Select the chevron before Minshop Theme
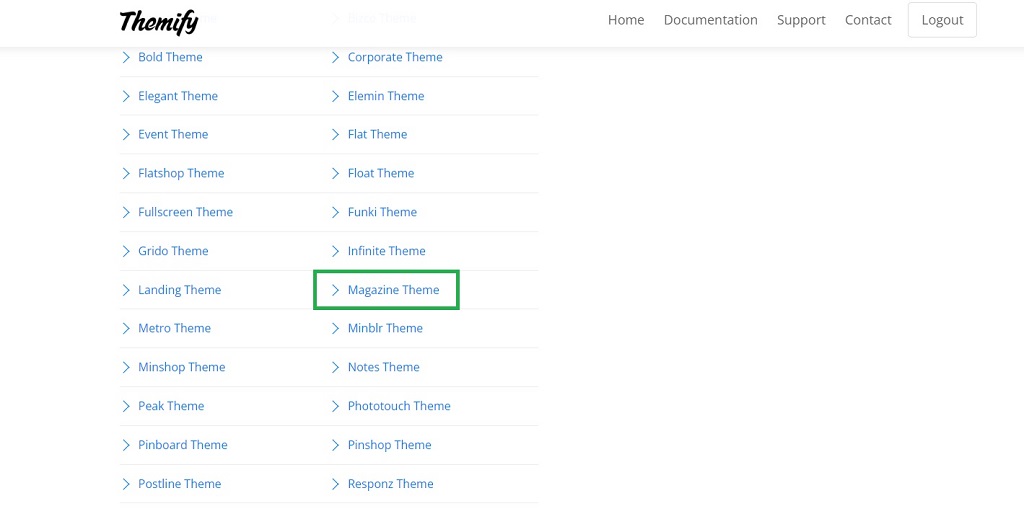Viewport: 1024px width, 514px height. click(x=126, y=368)
